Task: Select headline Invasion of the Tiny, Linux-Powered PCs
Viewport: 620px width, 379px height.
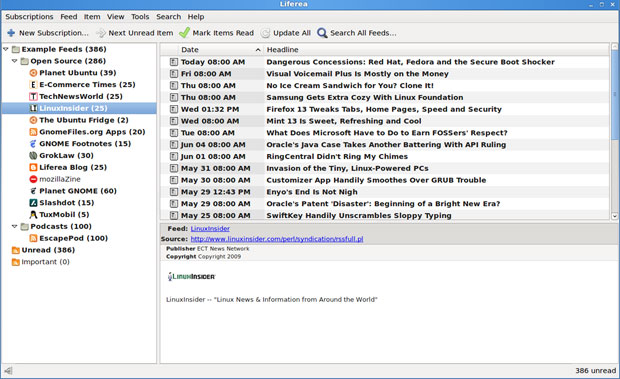Action: tap(347, 169)
